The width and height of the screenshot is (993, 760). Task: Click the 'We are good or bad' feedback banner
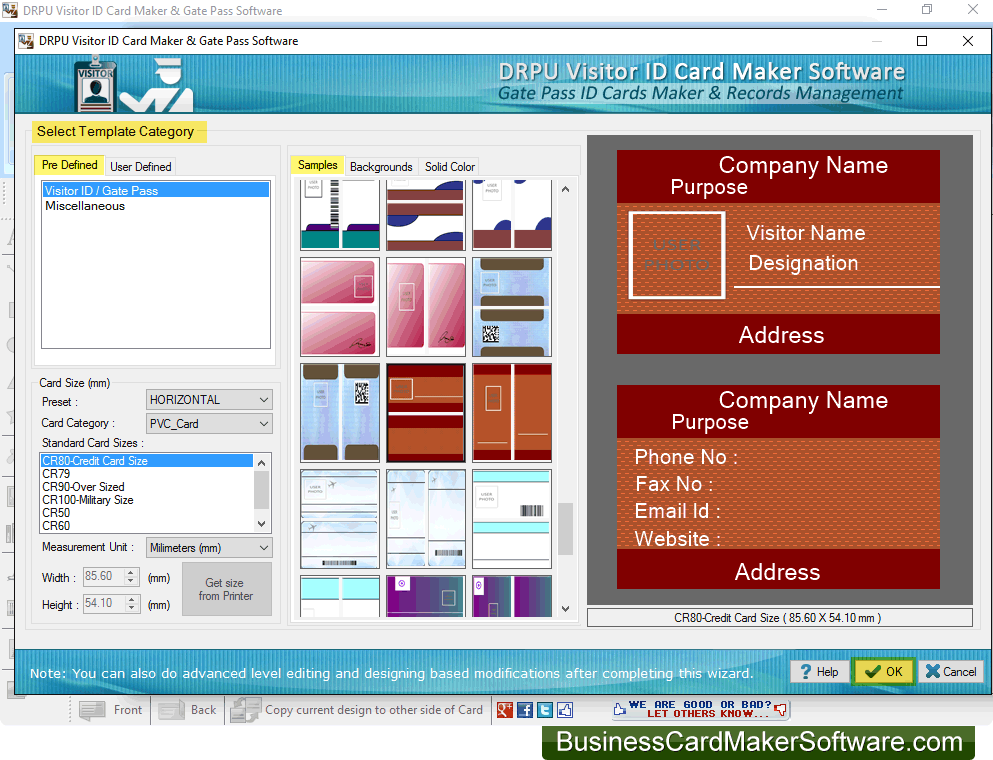701,710
